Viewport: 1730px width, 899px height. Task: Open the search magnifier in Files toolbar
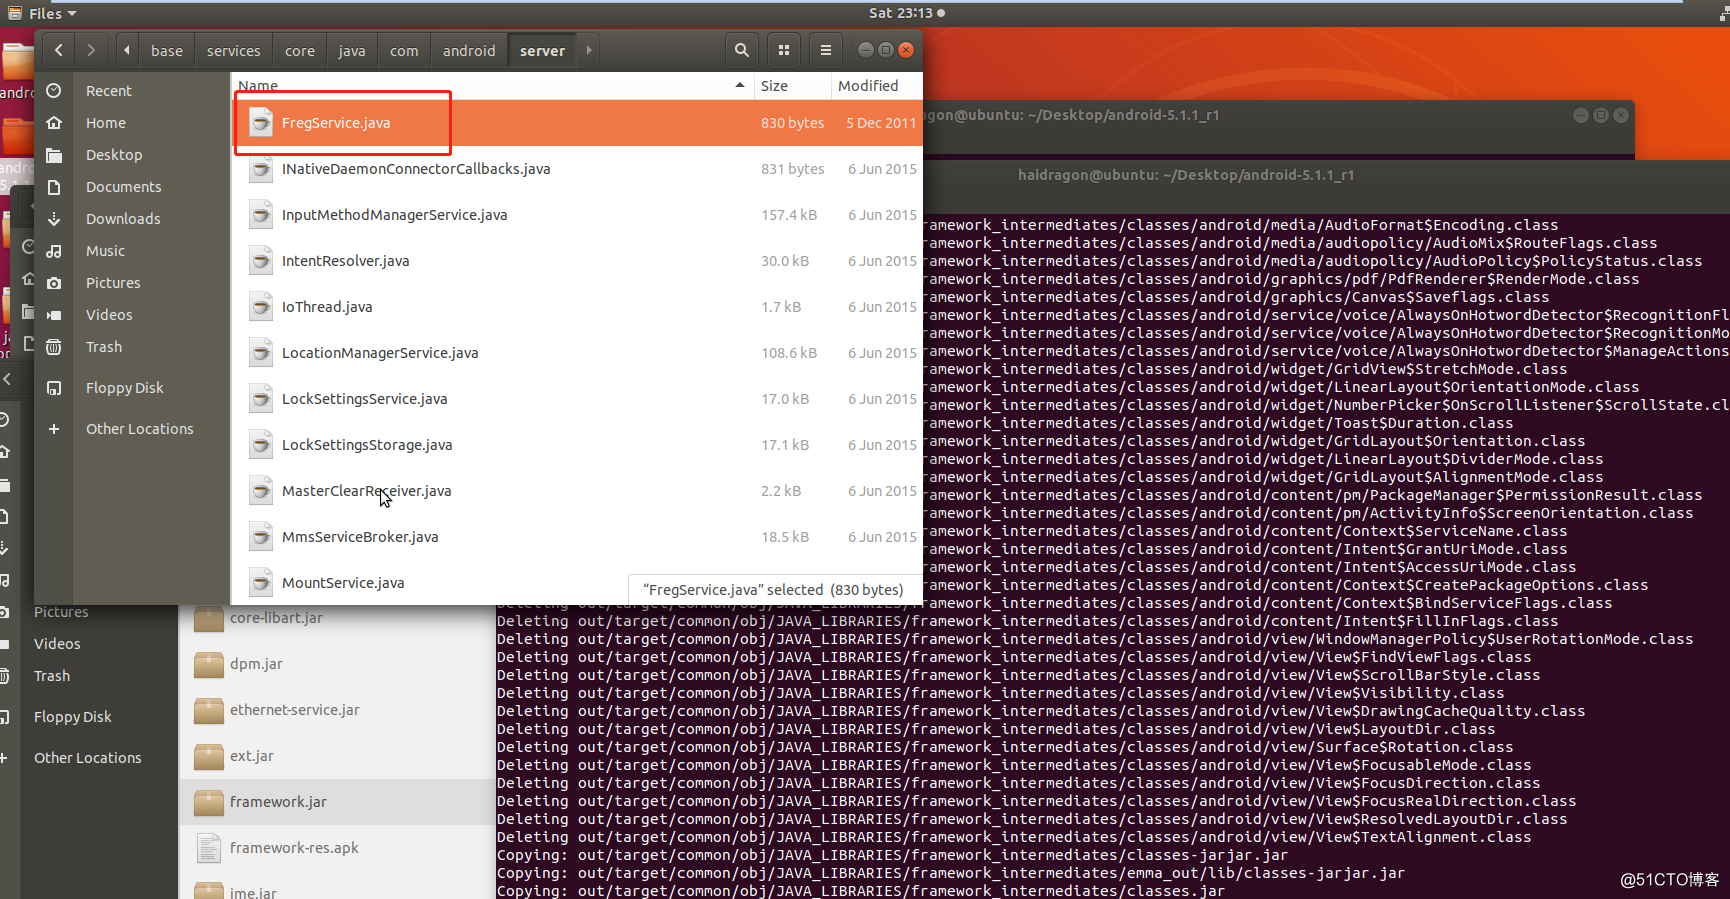(741, 50)
